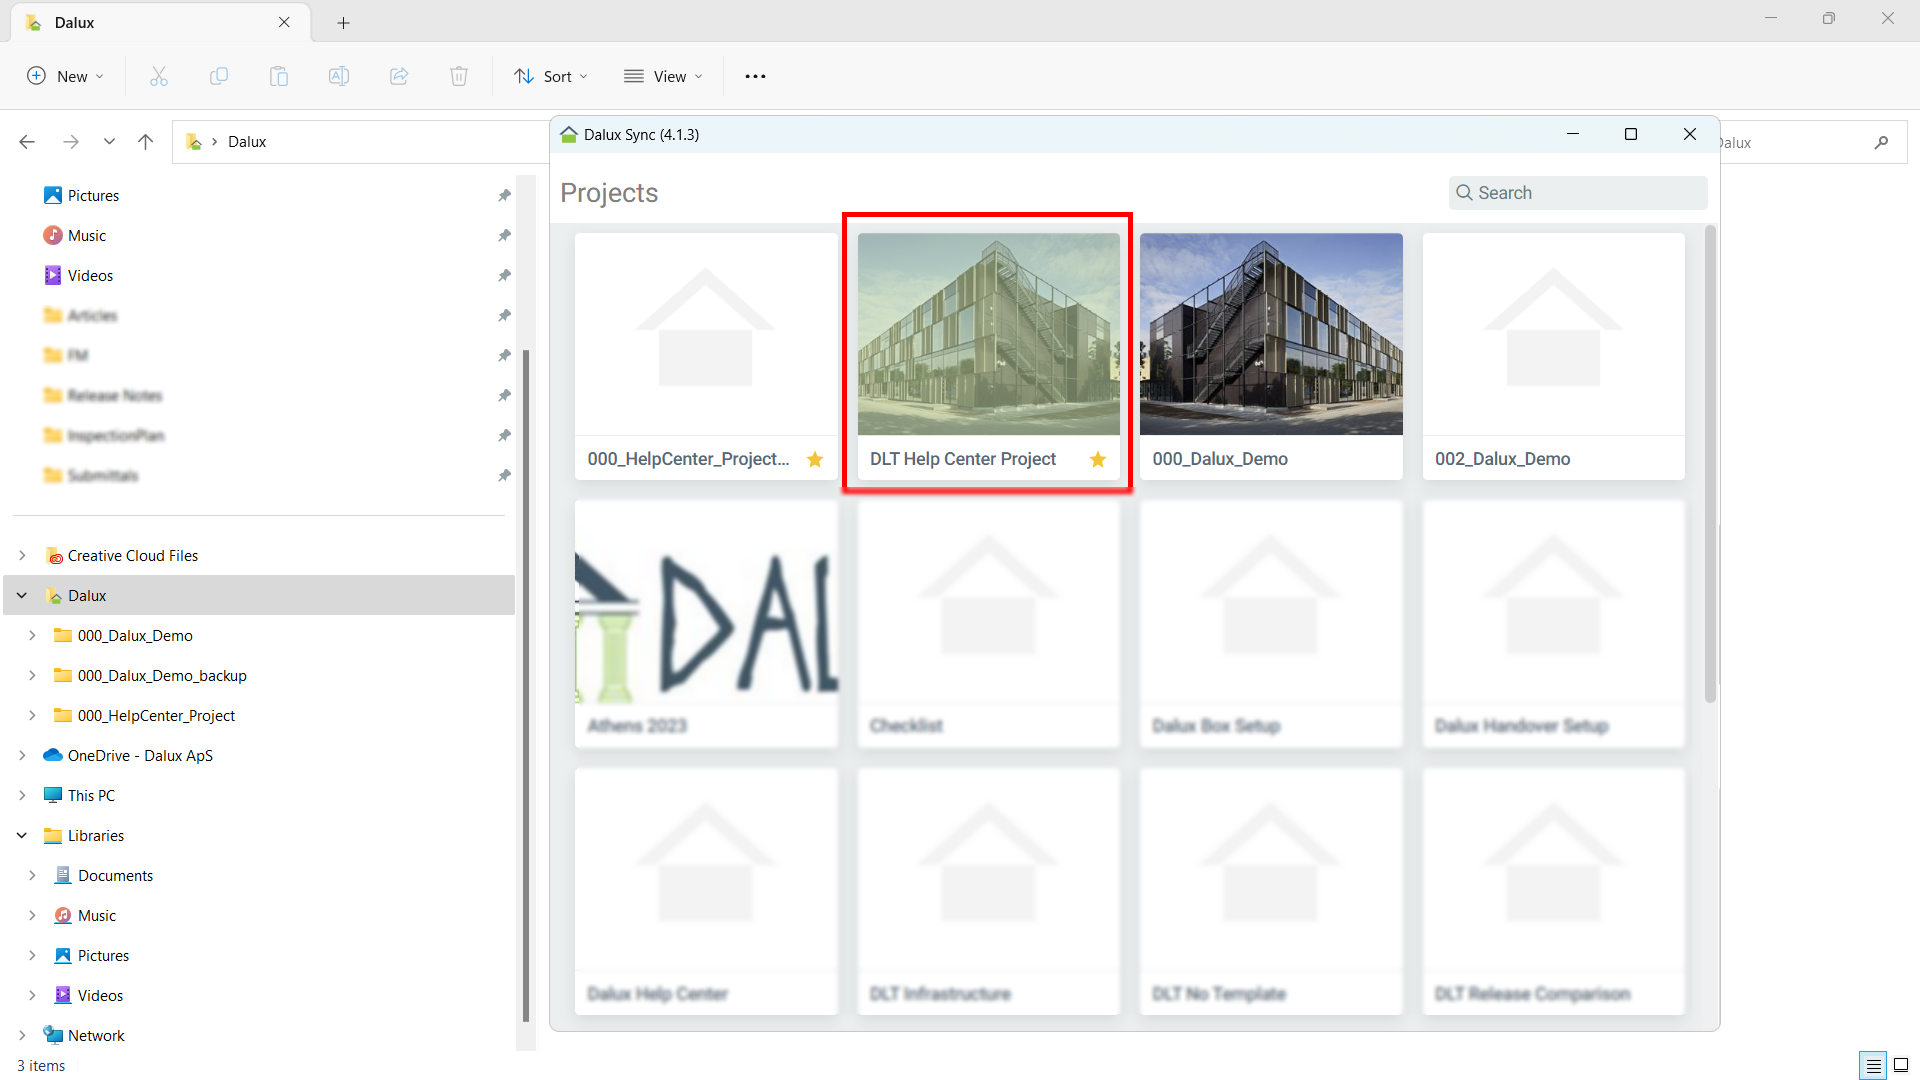
Task: Click the Rename icon in toolbar
Action: [x=339, y=76]
